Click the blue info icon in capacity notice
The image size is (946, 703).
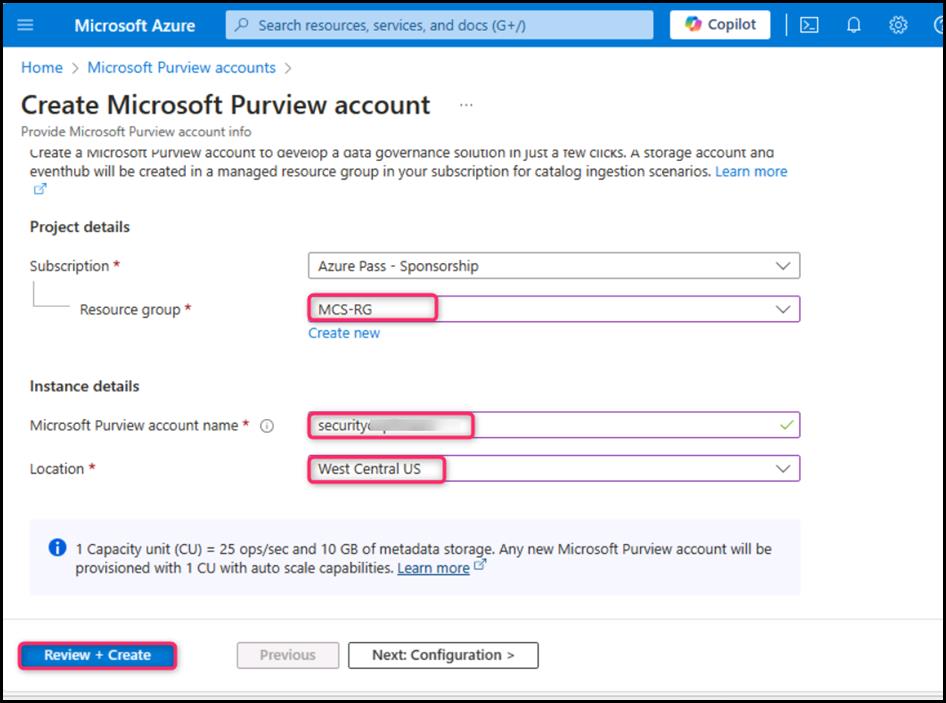tap(57, 549)
